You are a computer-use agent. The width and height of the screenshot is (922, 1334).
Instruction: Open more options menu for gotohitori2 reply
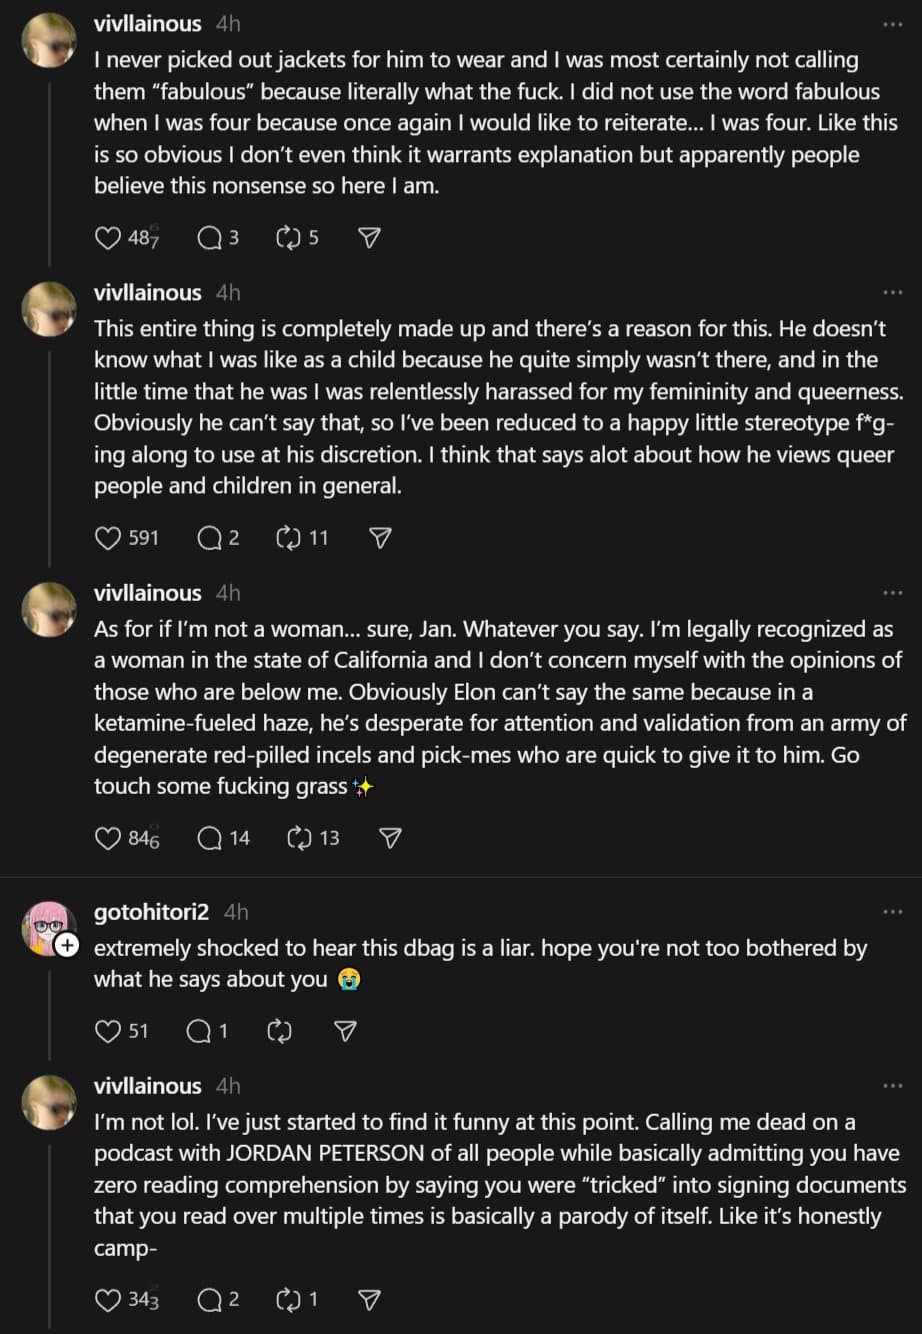(x=892, y=912)
